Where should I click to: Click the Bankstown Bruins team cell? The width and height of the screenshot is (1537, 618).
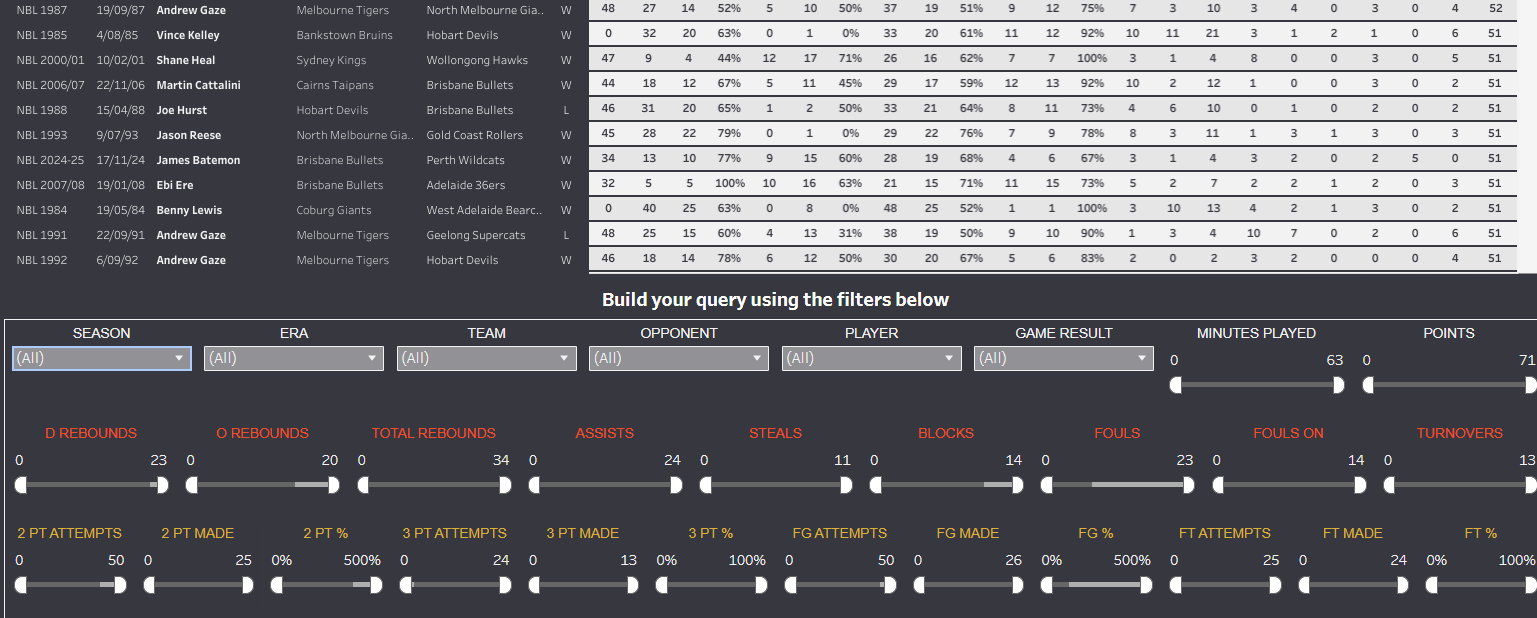click(345, 35)
